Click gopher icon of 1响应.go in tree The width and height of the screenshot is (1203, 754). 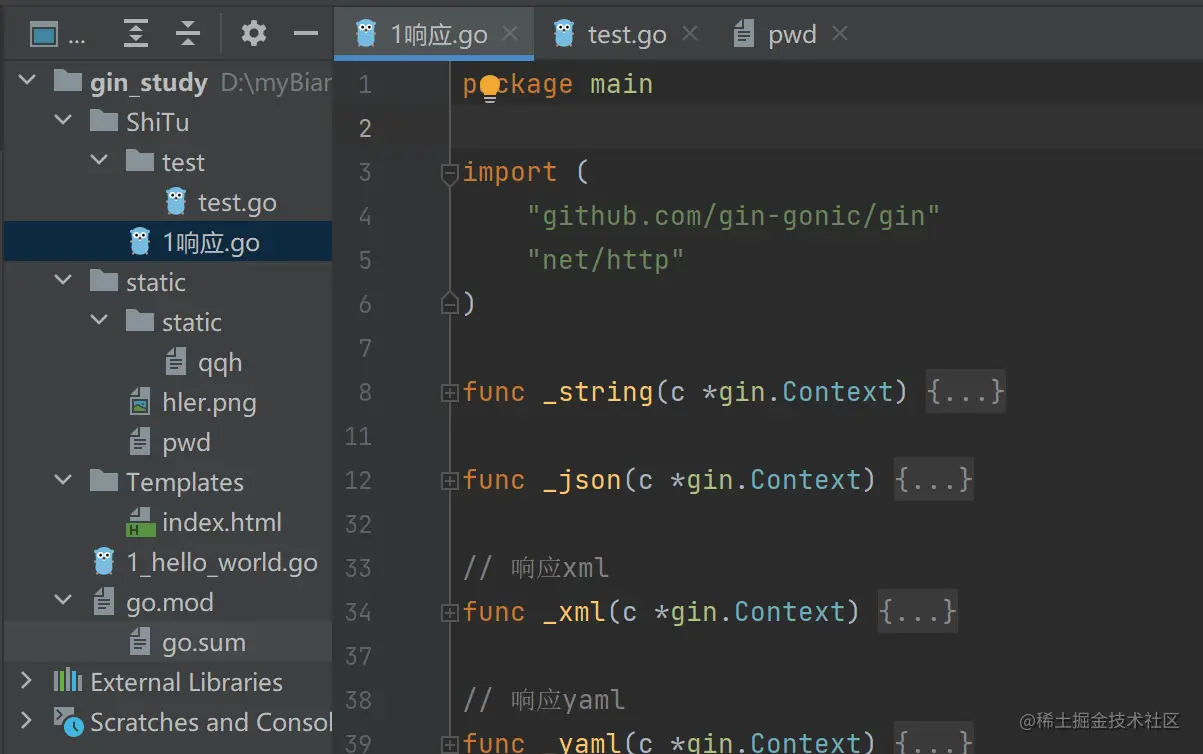click(140, 242)
